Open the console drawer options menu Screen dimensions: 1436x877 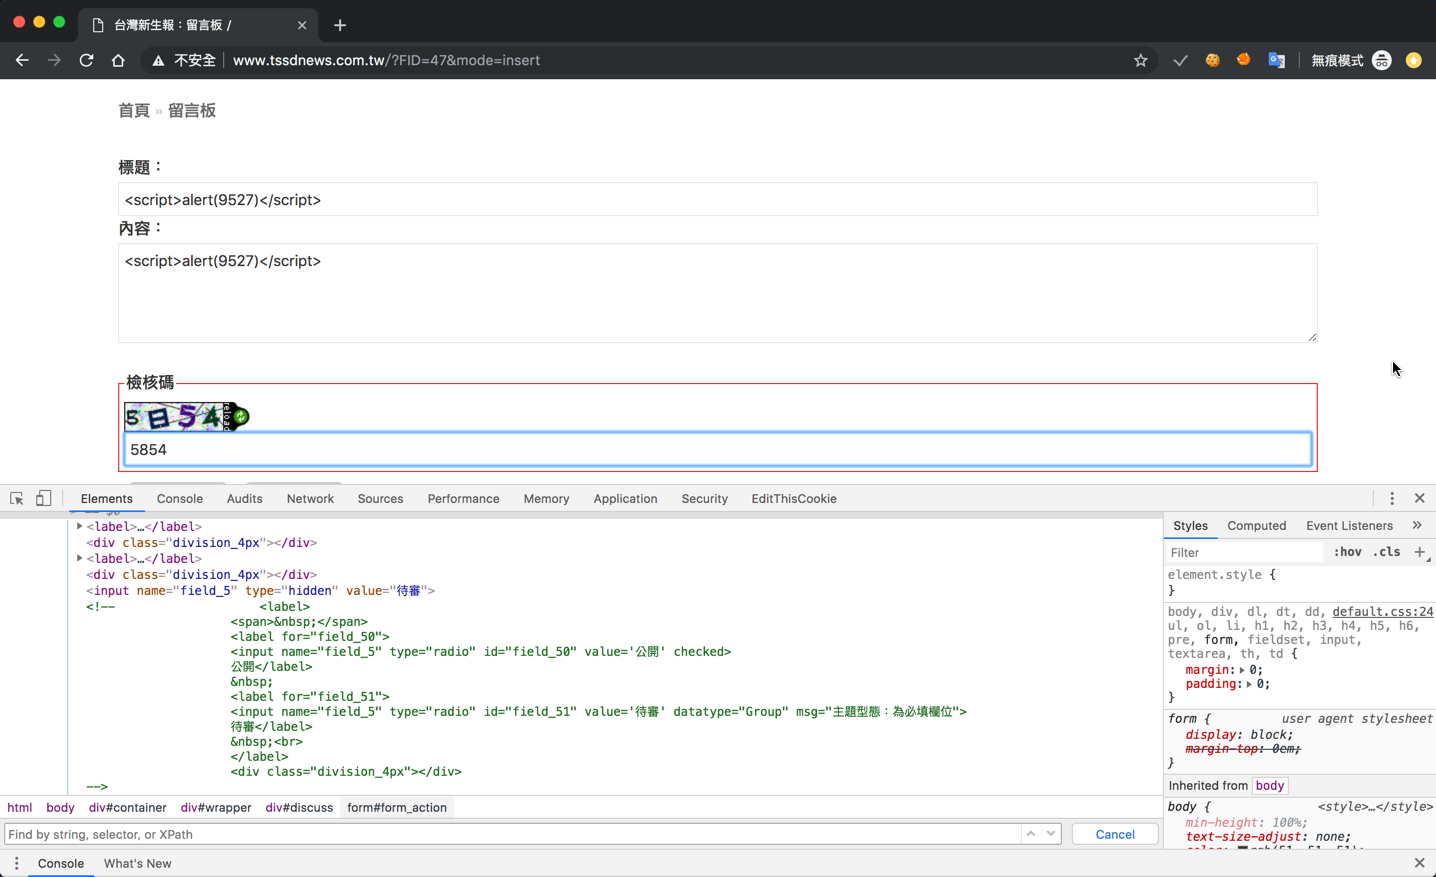click(x=16, y=863)
